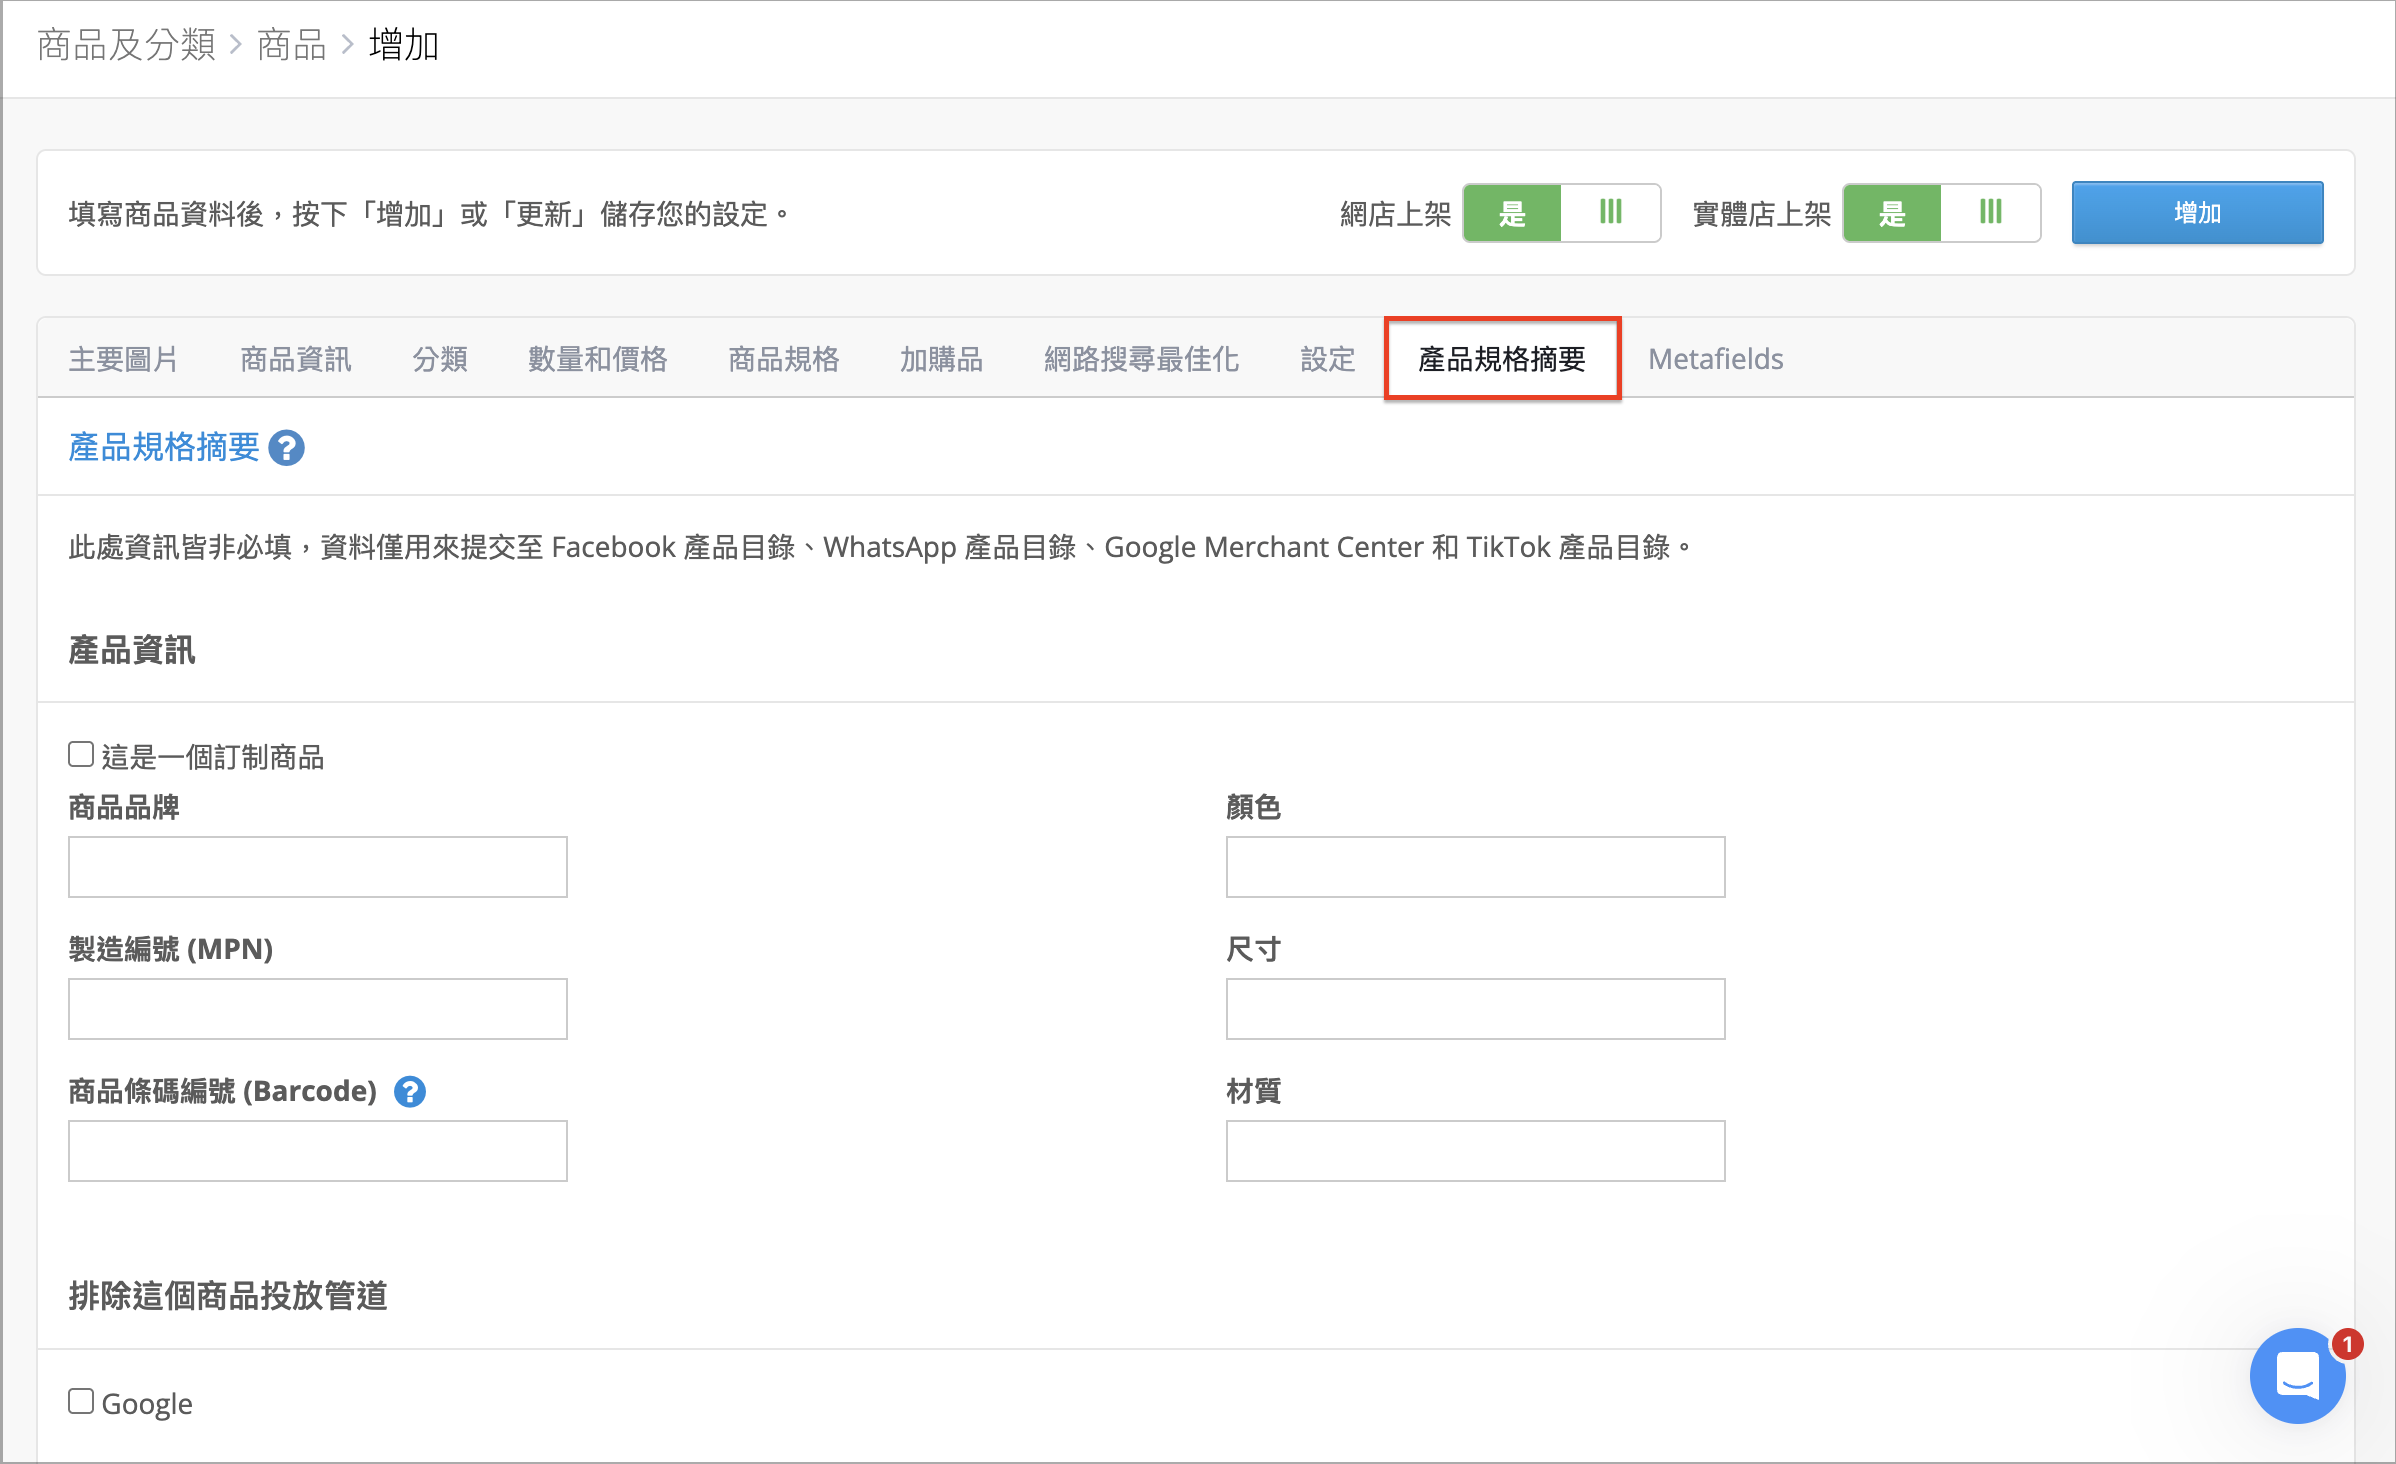Open help icon beside Barcode label
Screen dimensions: 2396x1464
410,1091
